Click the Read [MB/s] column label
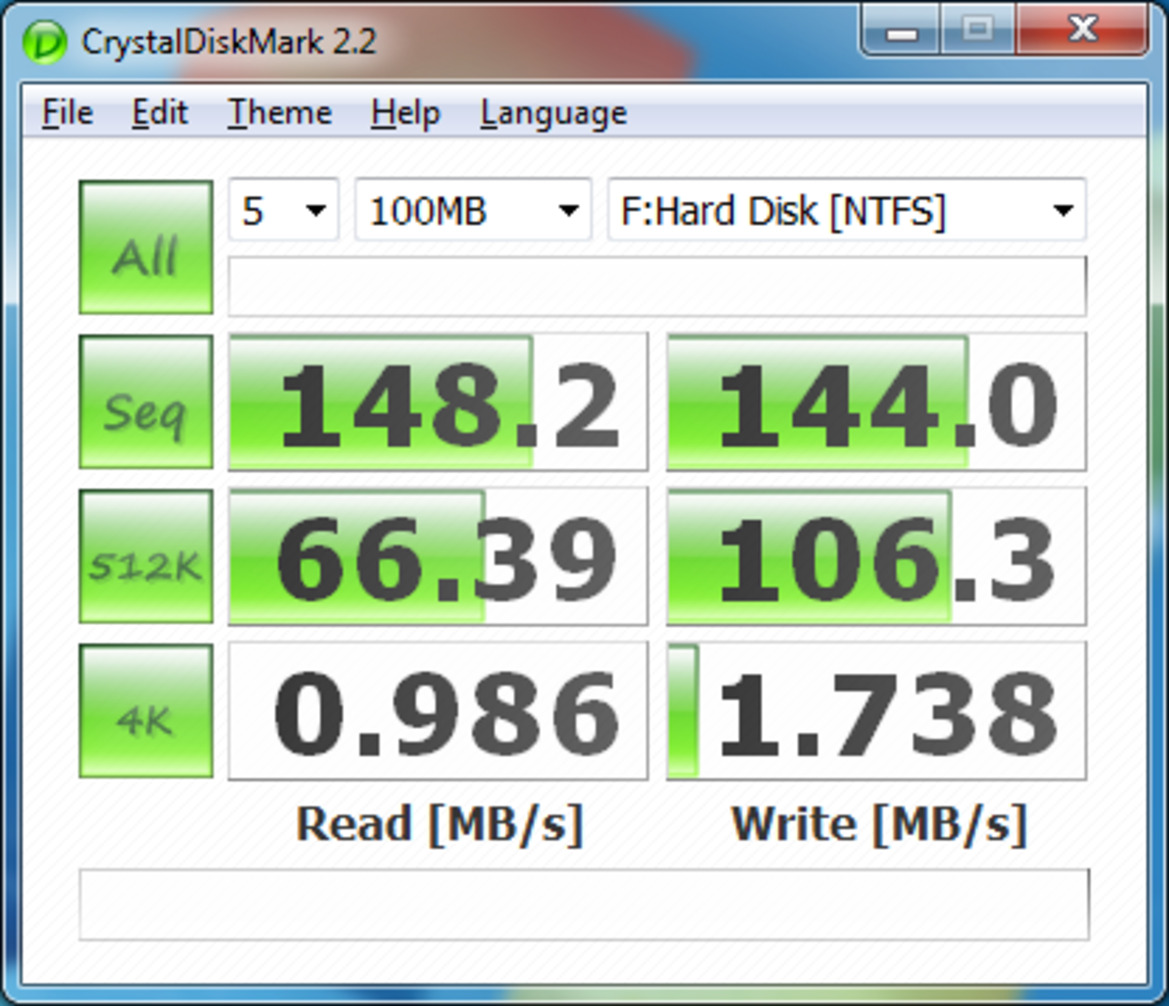Viewport: 1169px width, 1006px height. click(439, 825)
